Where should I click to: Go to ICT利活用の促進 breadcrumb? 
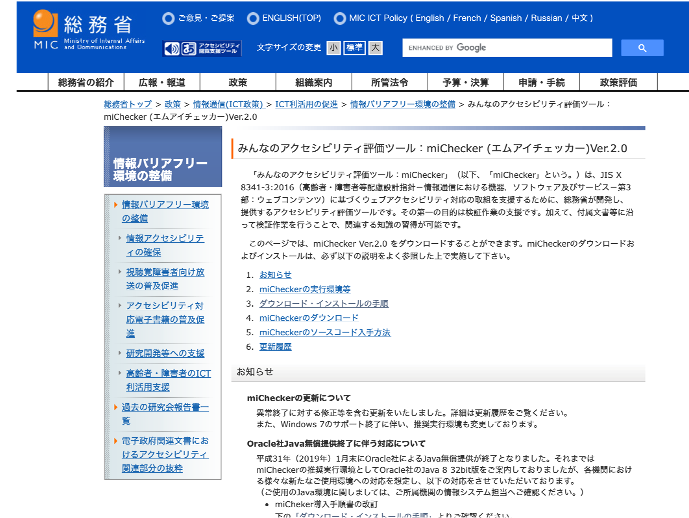(x=306, y=104)
